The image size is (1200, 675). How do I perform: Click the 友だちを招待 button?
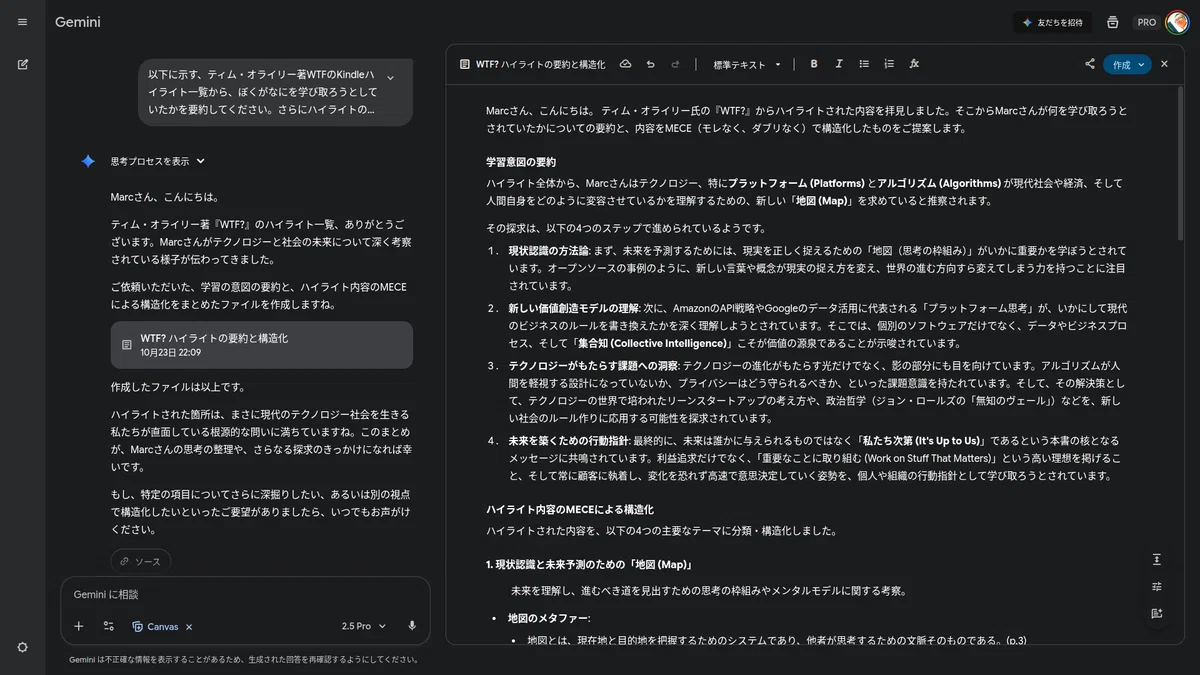point(1052,22)
